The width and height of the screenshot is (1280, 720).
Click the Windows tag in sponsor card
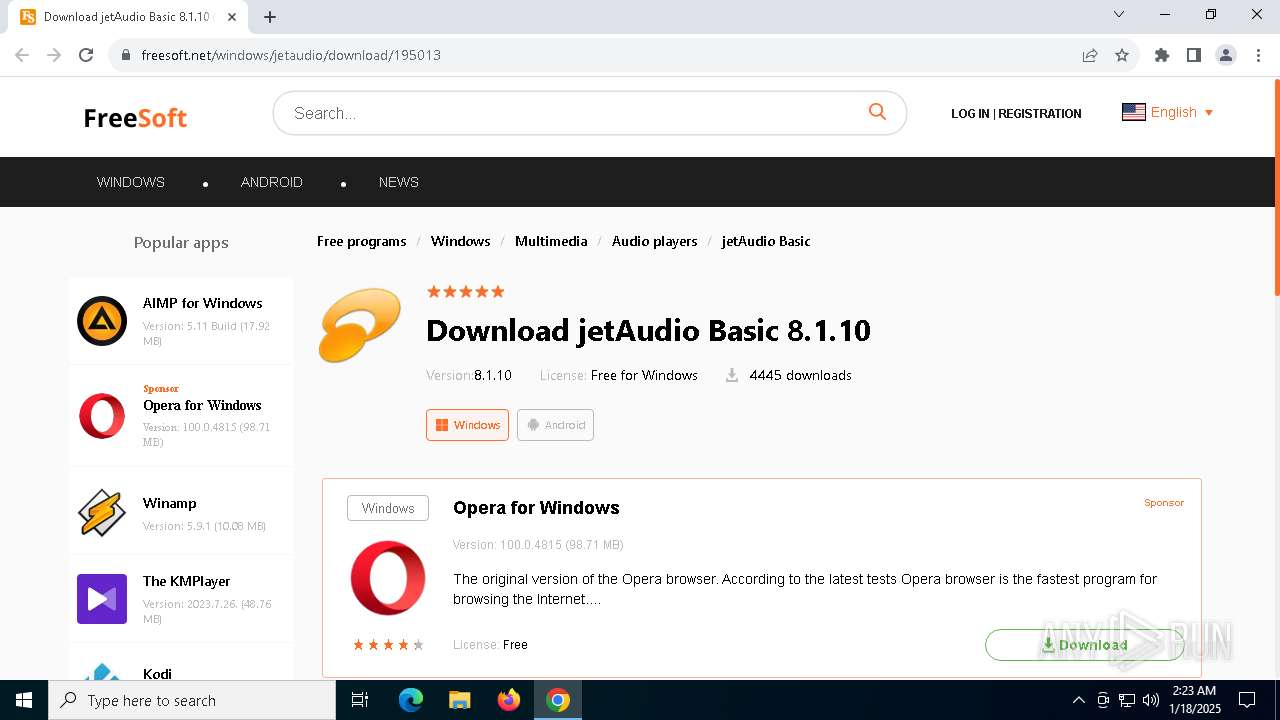(x=388, y=508)
